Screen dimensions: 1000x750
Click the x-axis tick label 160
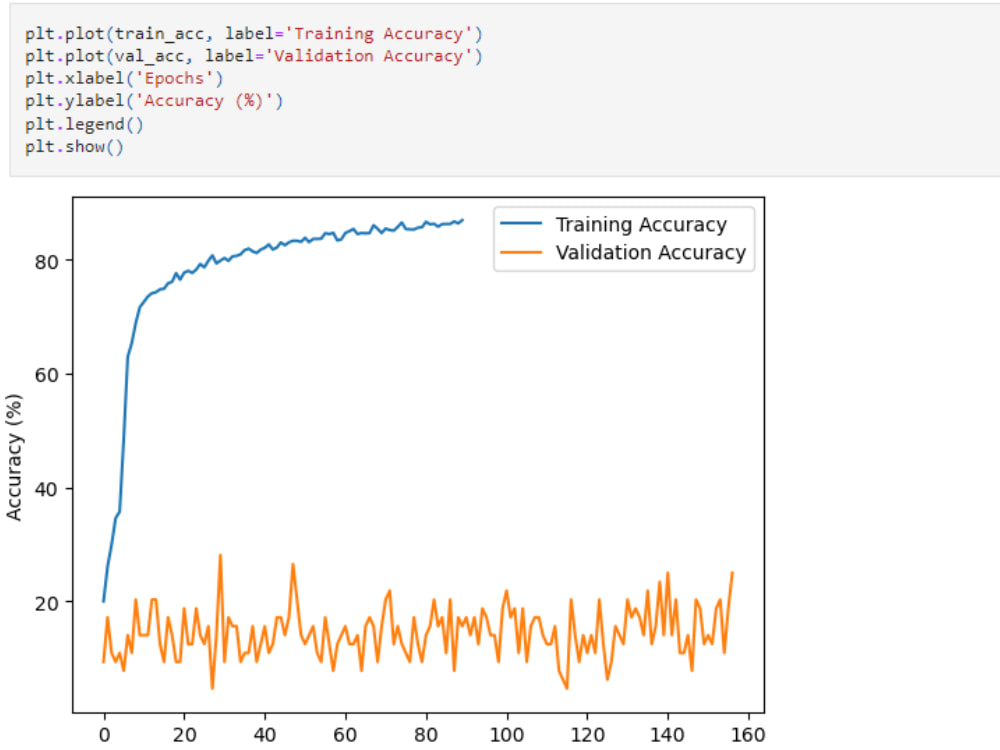point(748,735)
